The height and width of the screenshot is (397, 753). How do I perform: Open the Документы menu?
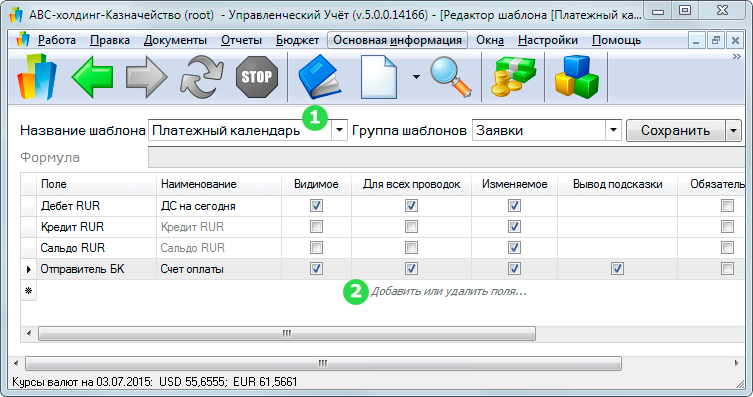click(175, 40)
